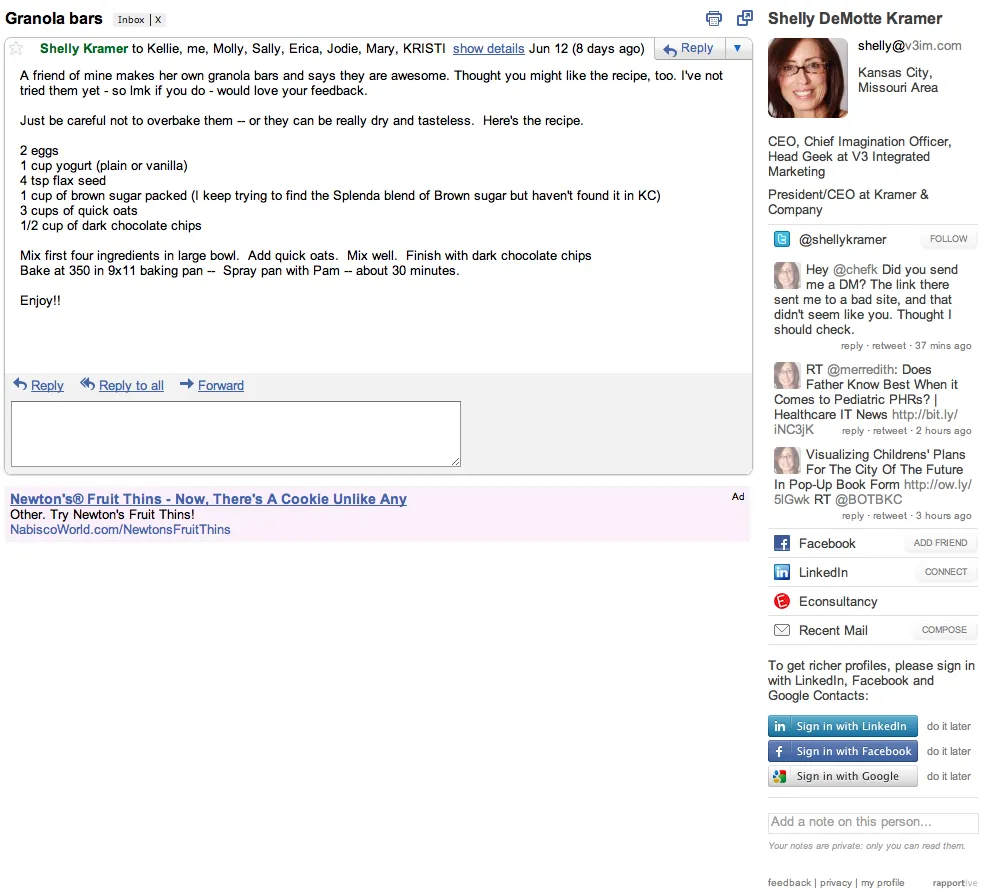Click the Reply button in the message header
990x893 pixels.
pyautogui.click(x=688, y=48)
